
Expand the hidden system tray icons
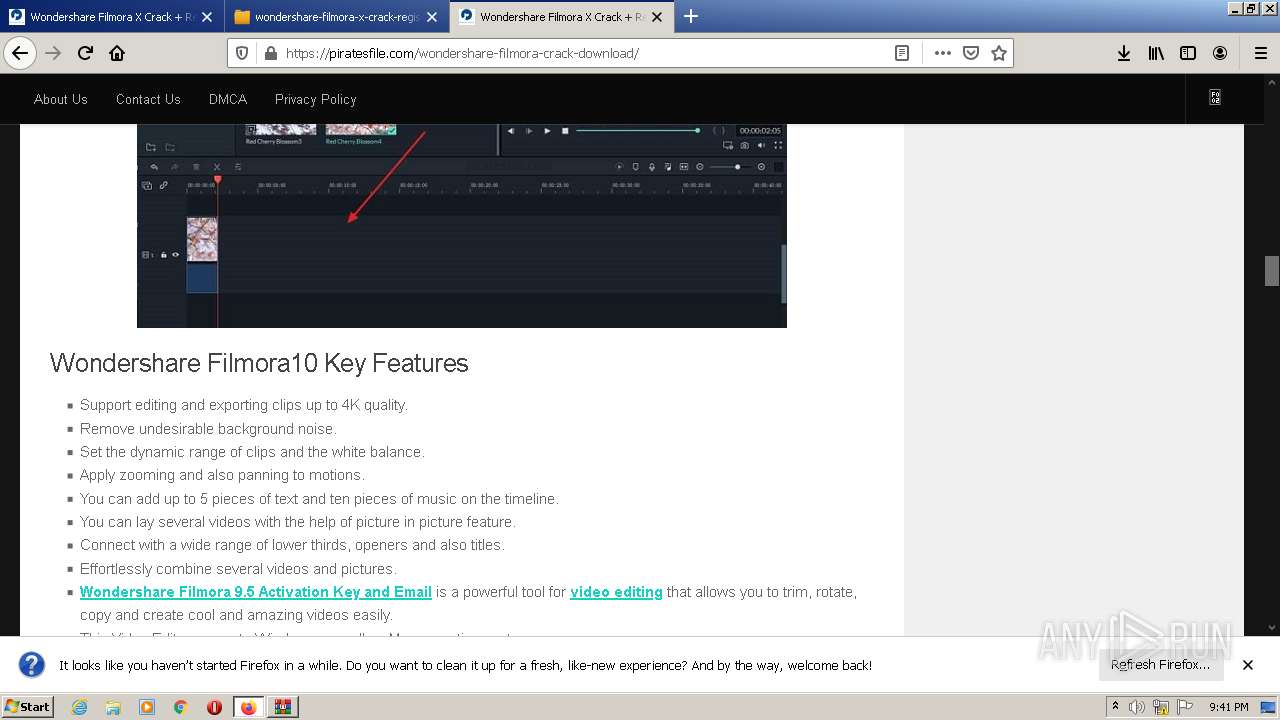pos(1115,707)
